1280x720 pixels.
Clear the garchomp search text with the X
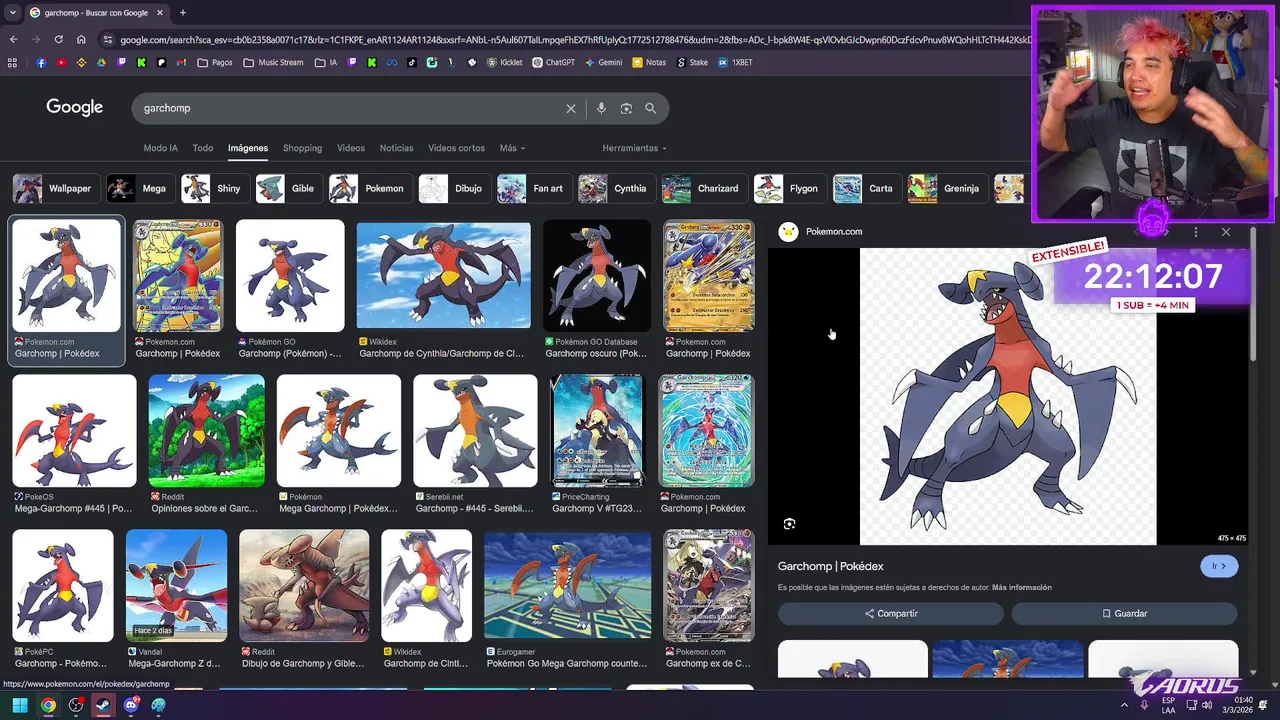(571, 108)
